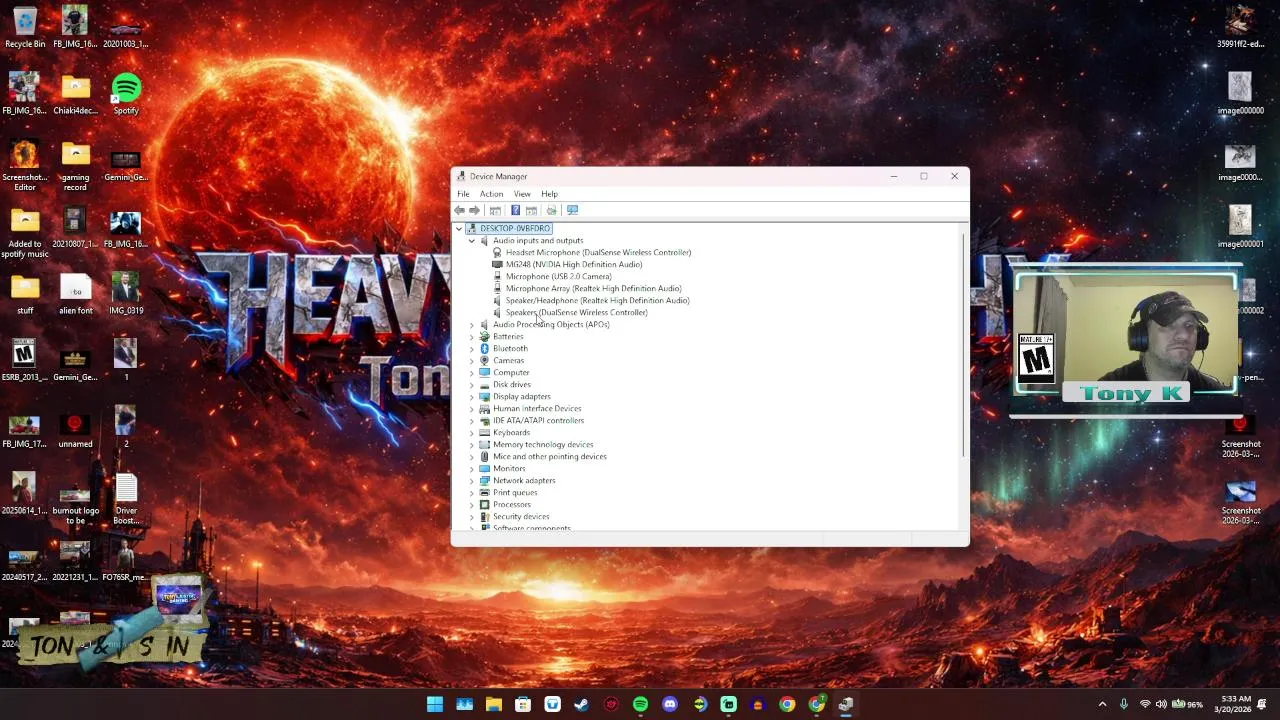The height and width of the screenshot is (720, 1280).
Task: Click the monitor icon at toolbar's right end
Action: tap(572, 210)
